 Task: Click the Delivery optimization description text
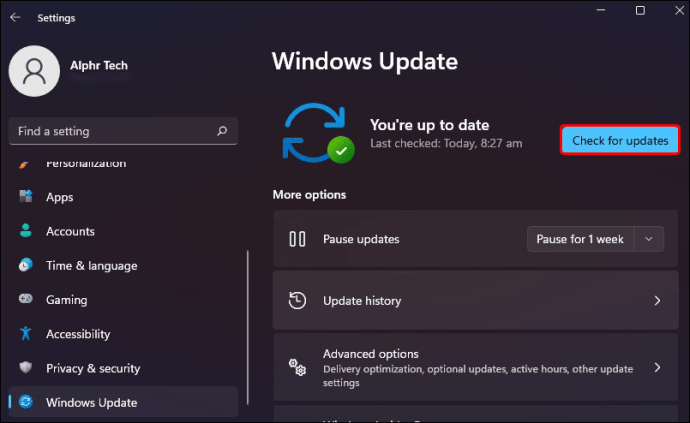(x=478, y=375)
